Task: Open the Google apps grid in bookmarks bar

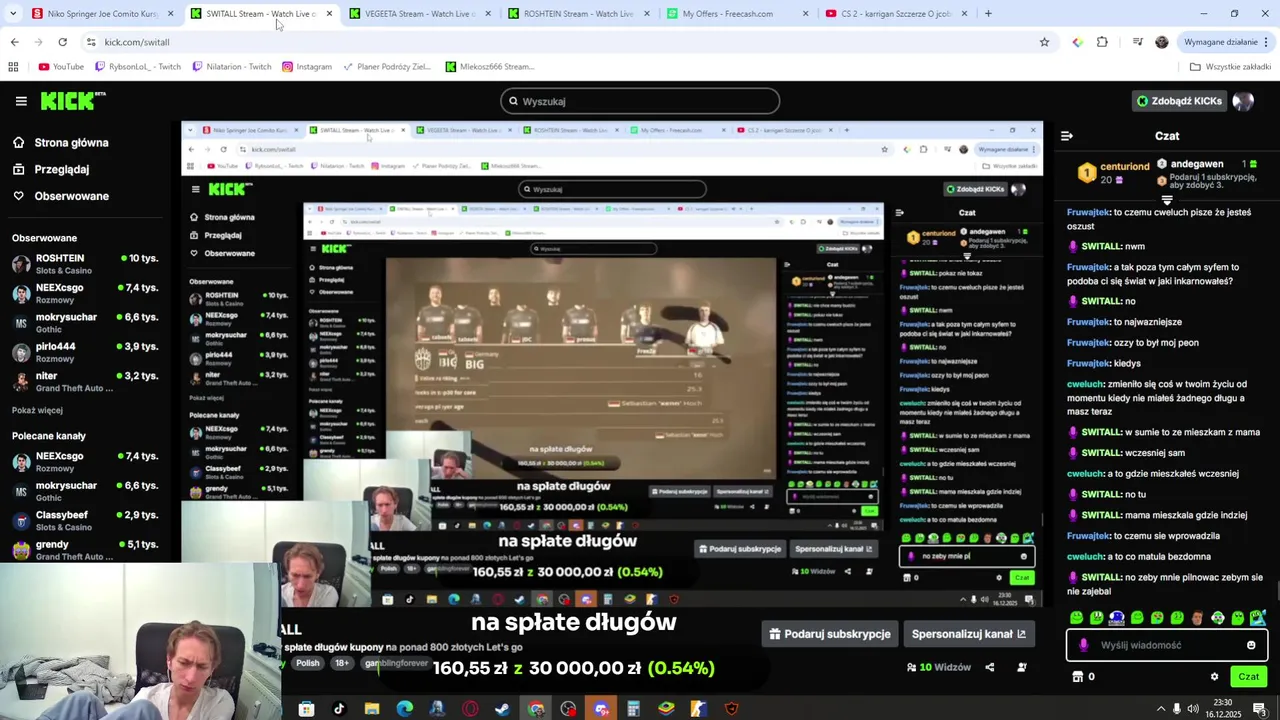Action: point(13,67)
